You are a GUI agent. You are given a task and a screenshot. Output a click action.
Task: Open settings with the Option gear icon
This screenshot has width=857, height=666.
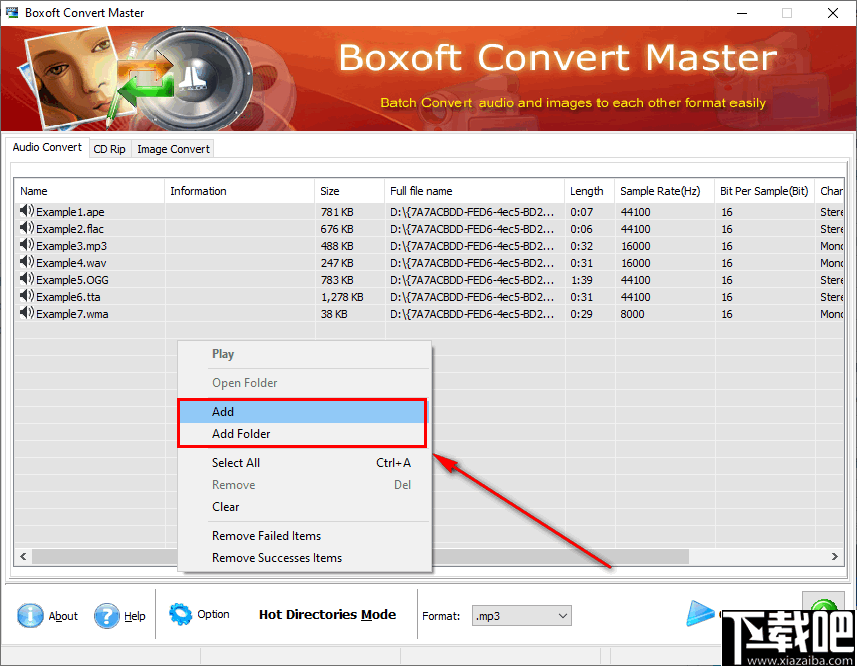180,616
